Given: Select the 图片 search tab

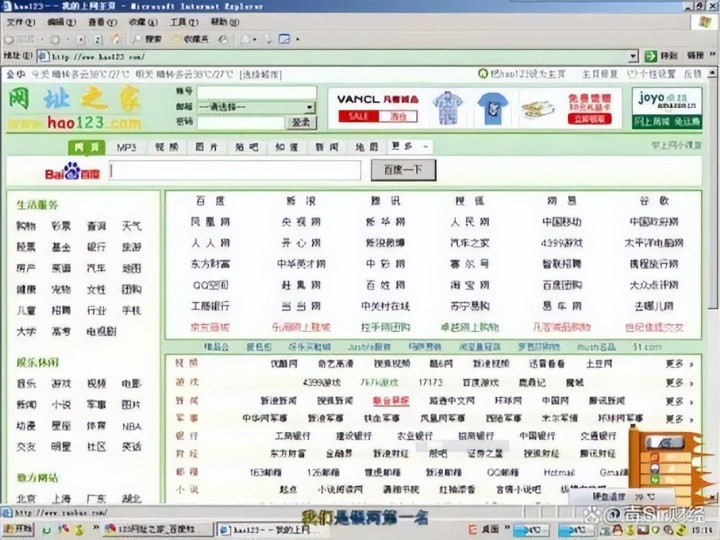Looking at the screenshot, I should [x=206, y=147].
